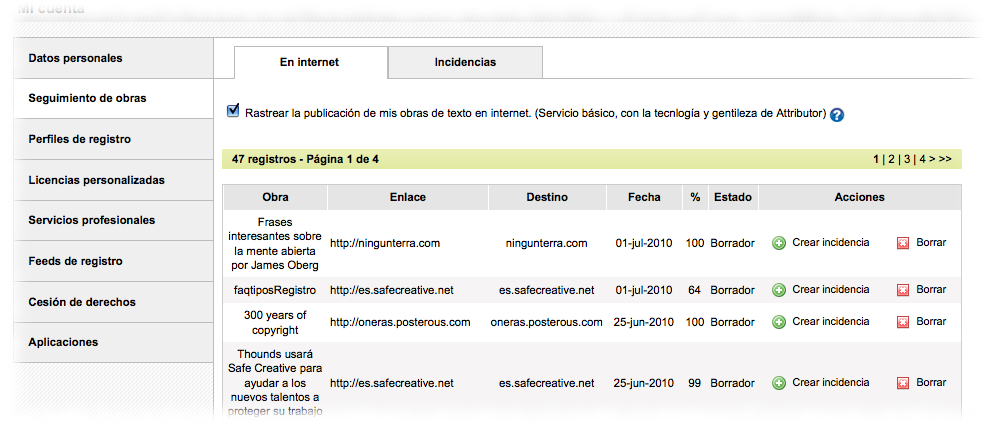Open Perfiles de registro section

80,139
